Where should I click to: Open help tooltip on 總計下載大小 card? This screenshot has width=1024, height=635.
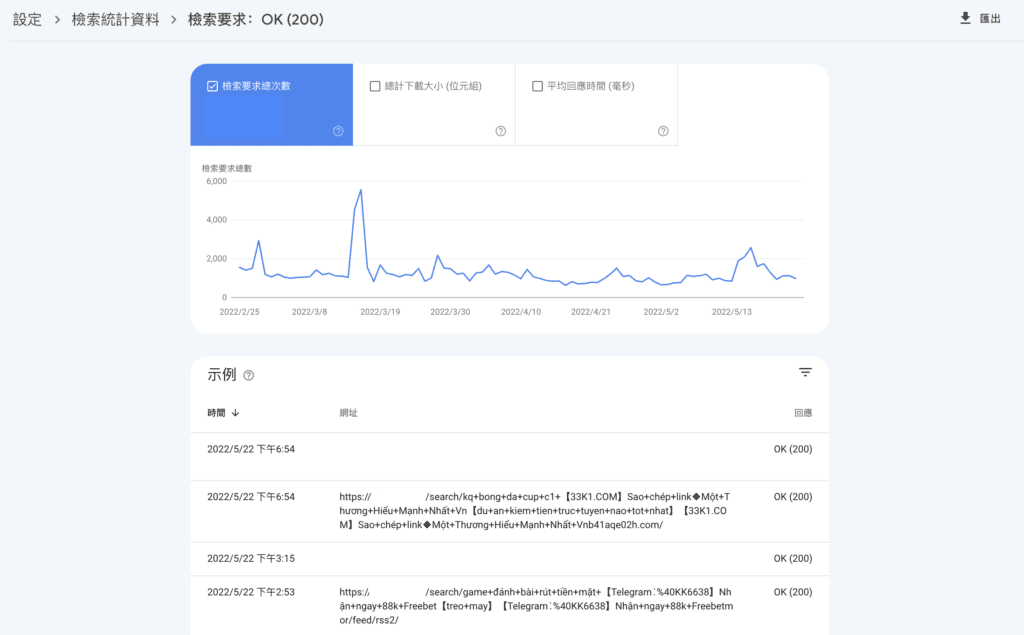pos(500,131)
